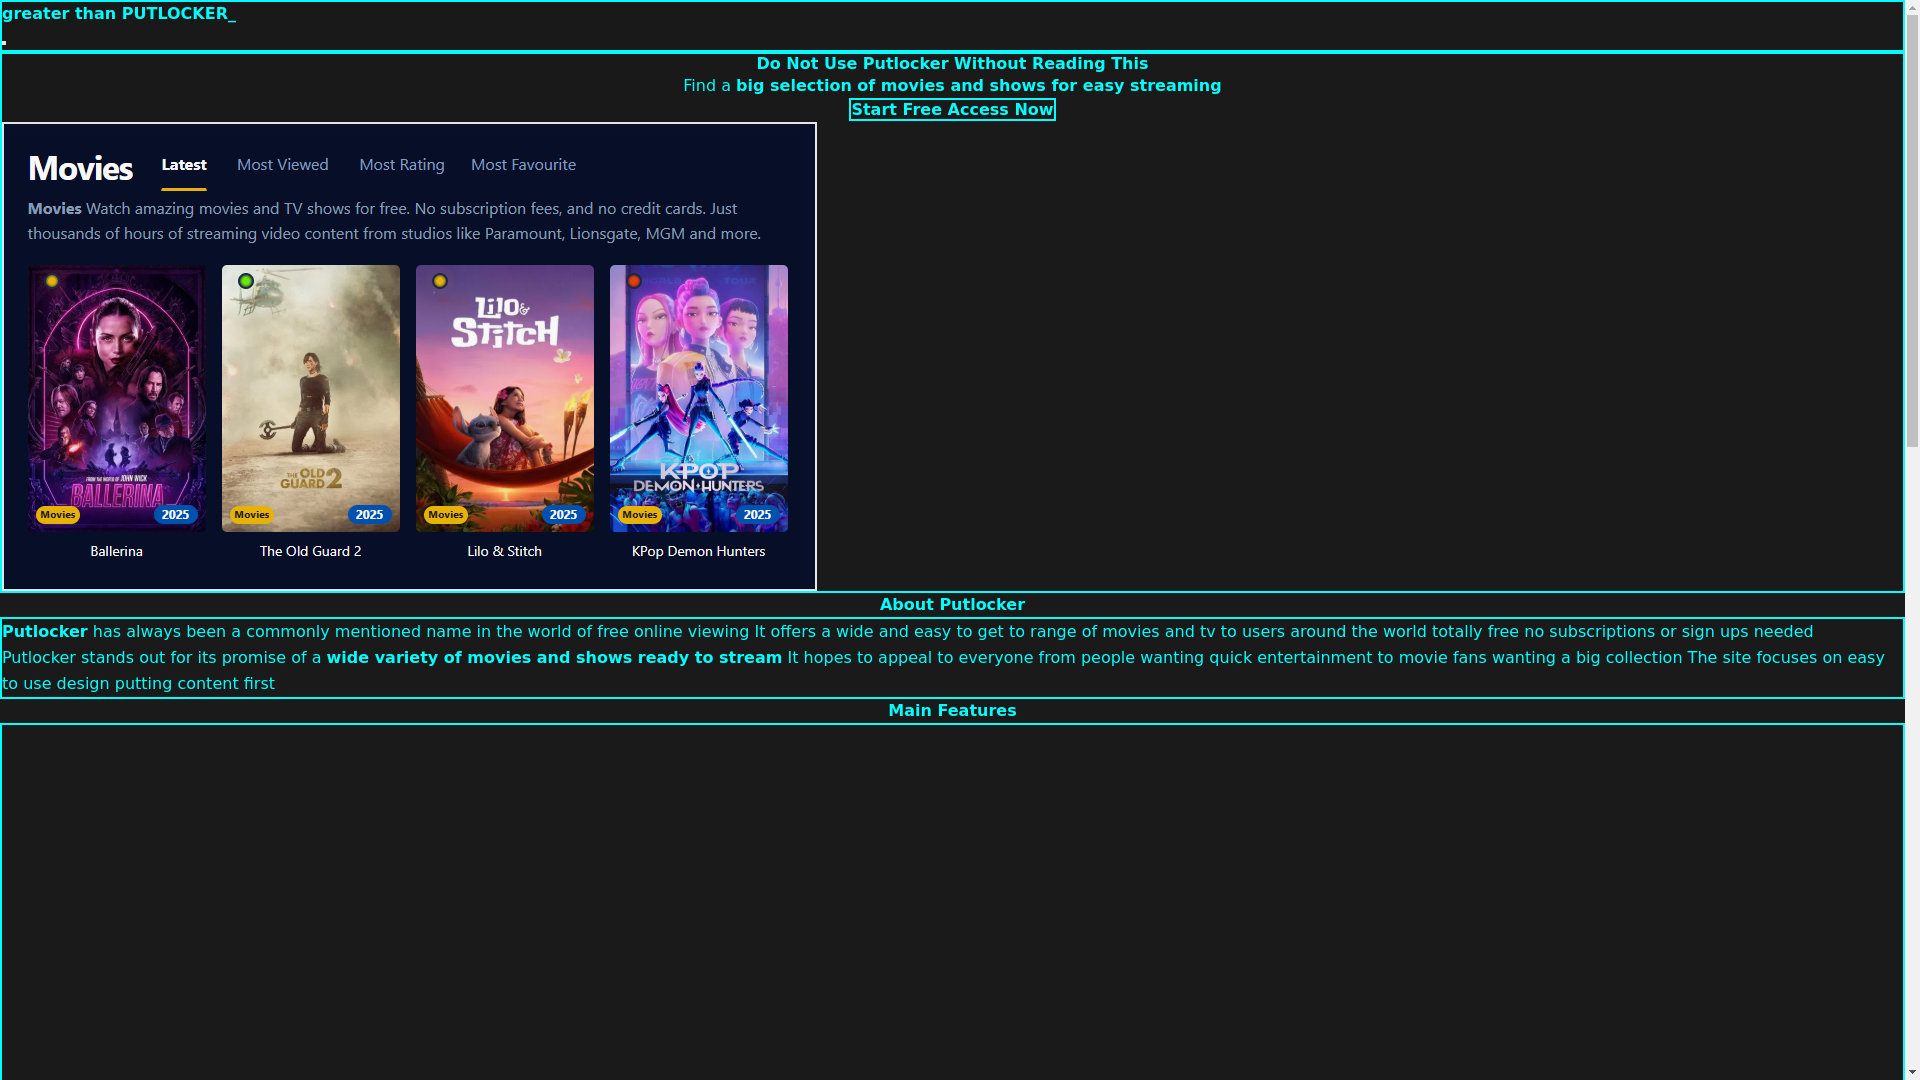
Task: Switch to Most Favourite tab
Action: pyautogui.click(x=523, y=165)
